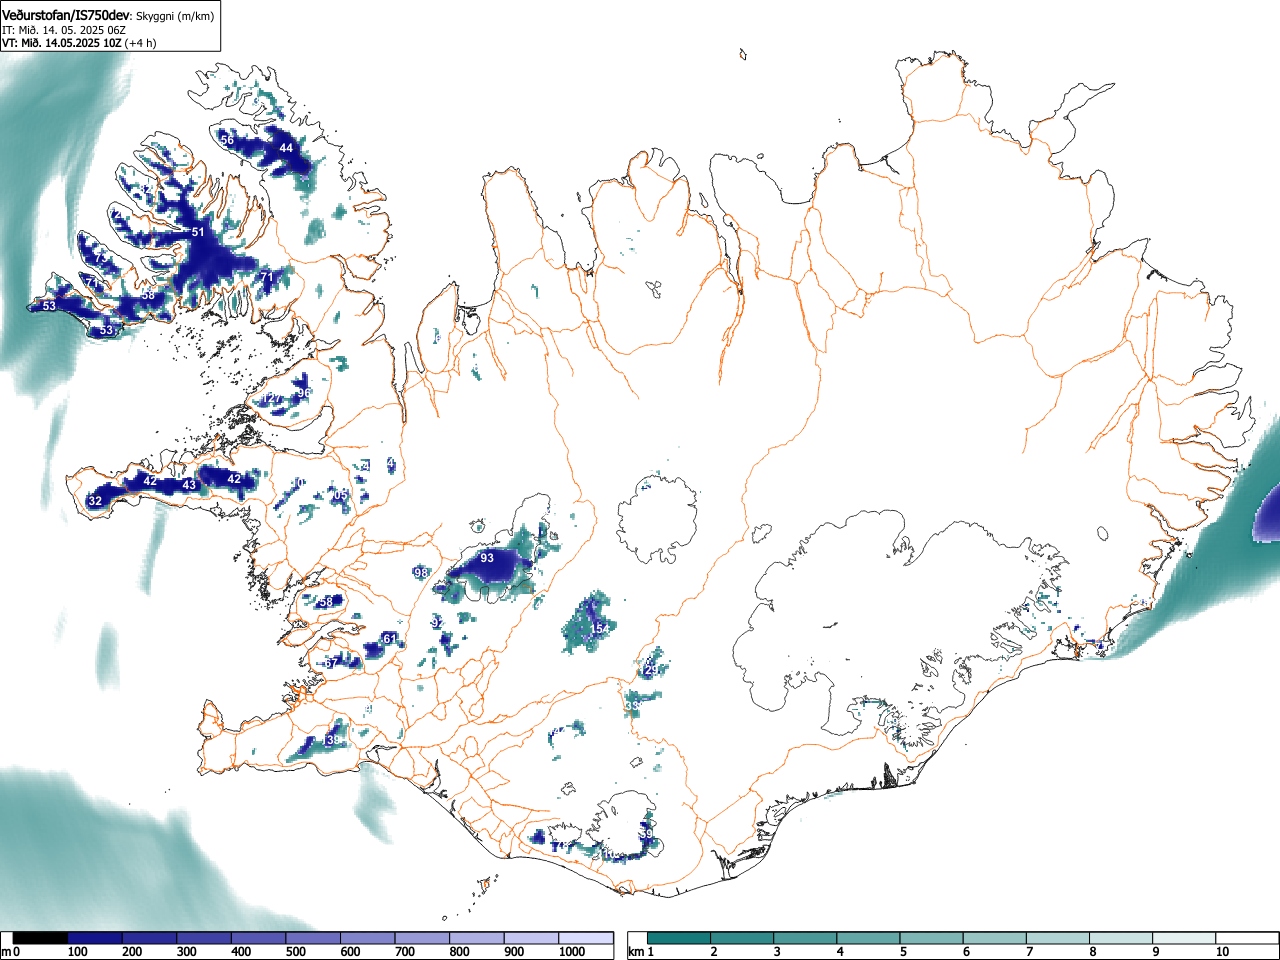Click the palest 1000 m legend segment
Image resolution: width=1280 pixels, height=960 pixels.
coord(586,938)
